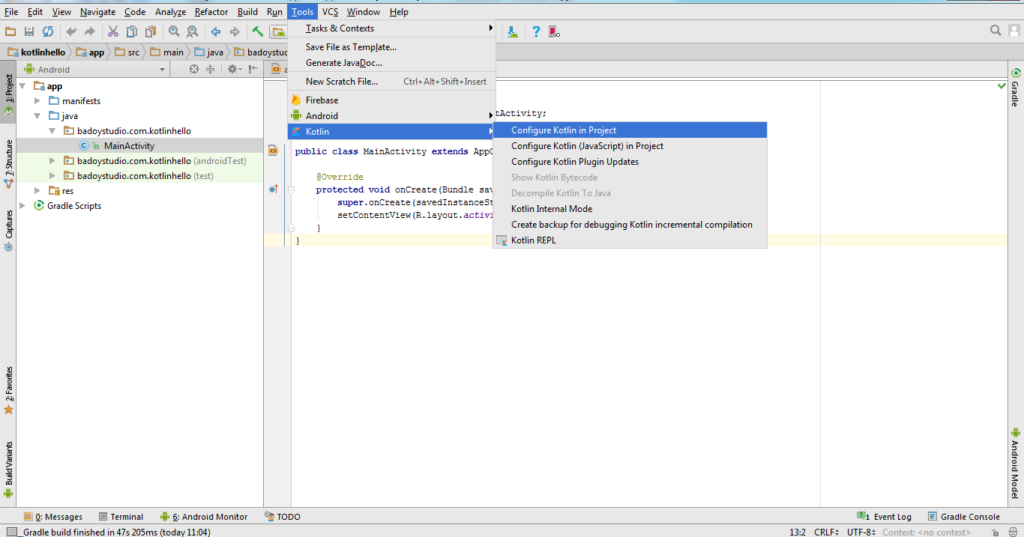Screen dimensions: 1024x537
Task: Click the Synchronize refresh icon in toolbar
Action: [x=47, y=32]
